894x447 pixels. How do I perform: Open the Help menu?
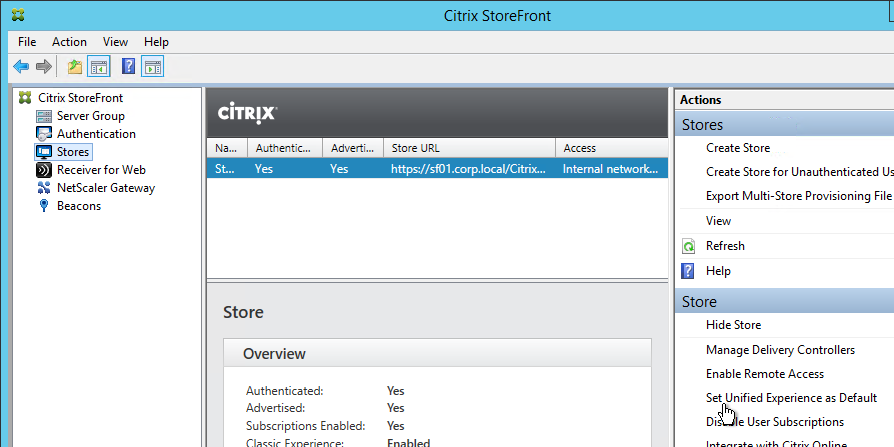point(156,42)
